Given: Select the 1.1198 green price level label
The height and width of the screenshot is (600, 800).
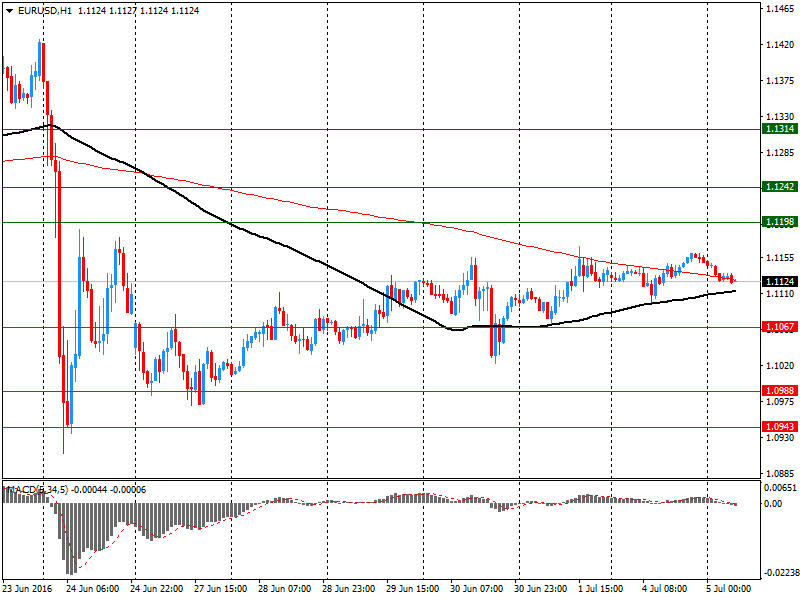Looking at the screenshot, I should pyautogui.click(x=780, y=221).
